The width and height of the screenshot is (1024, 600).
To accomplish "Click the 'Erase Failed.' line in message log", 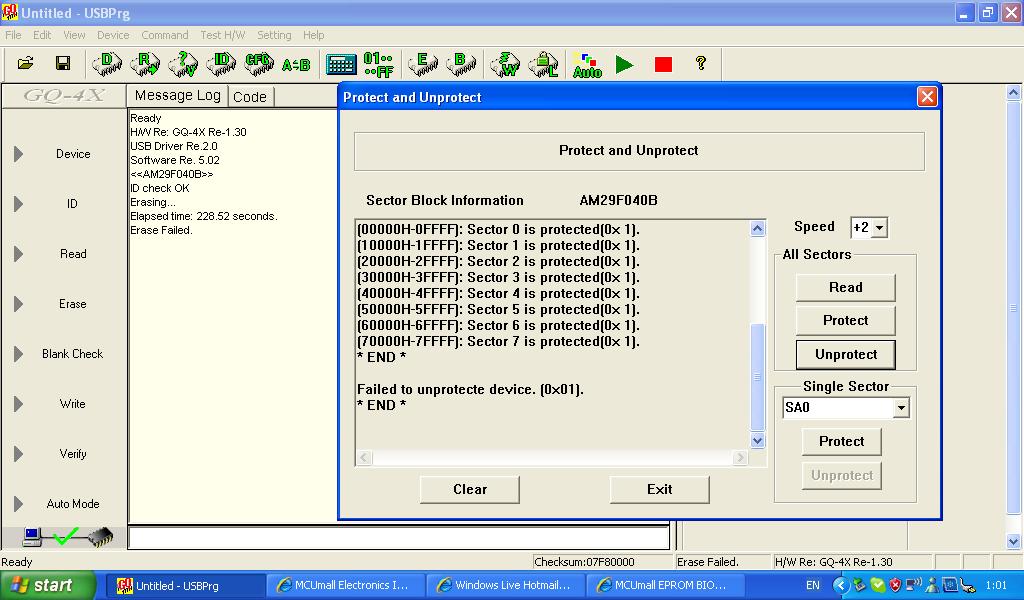I will point(161,230).
